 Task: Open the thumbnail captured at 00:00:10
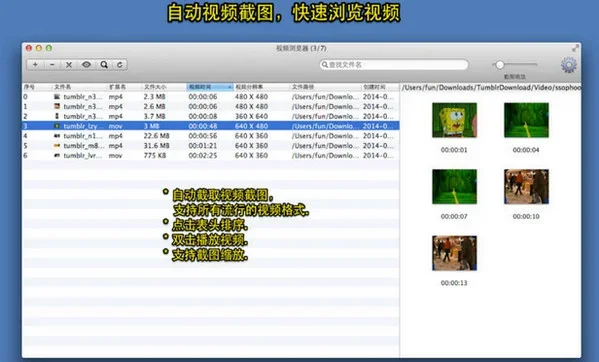coord(526,186)
